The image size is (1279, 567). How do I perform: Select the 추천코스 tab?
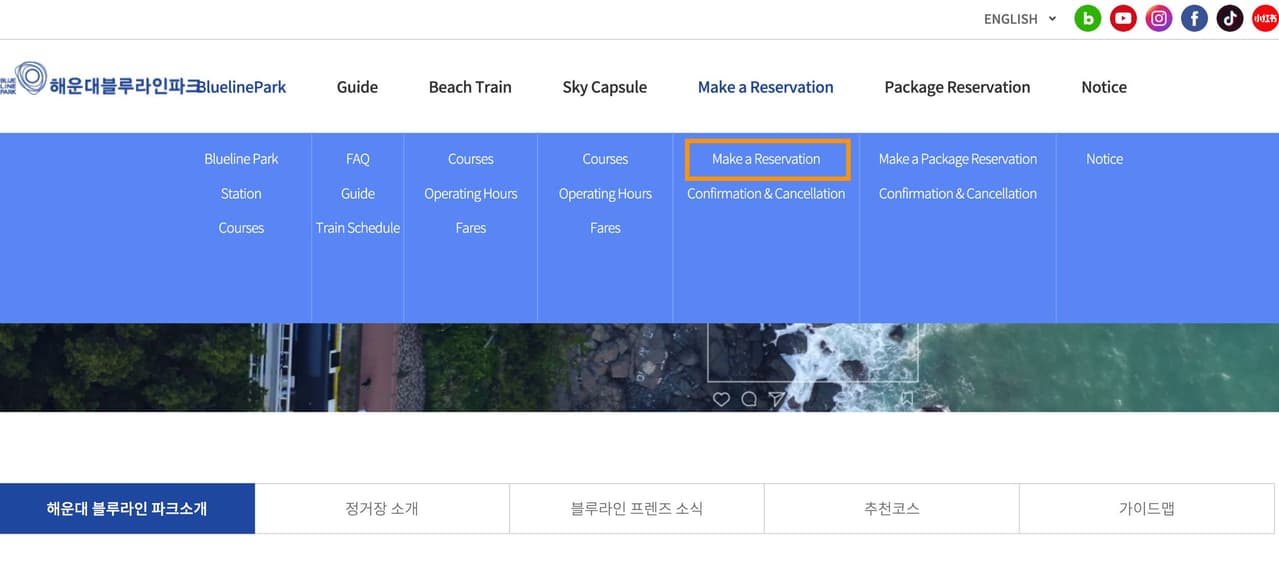tap(892, 509)
